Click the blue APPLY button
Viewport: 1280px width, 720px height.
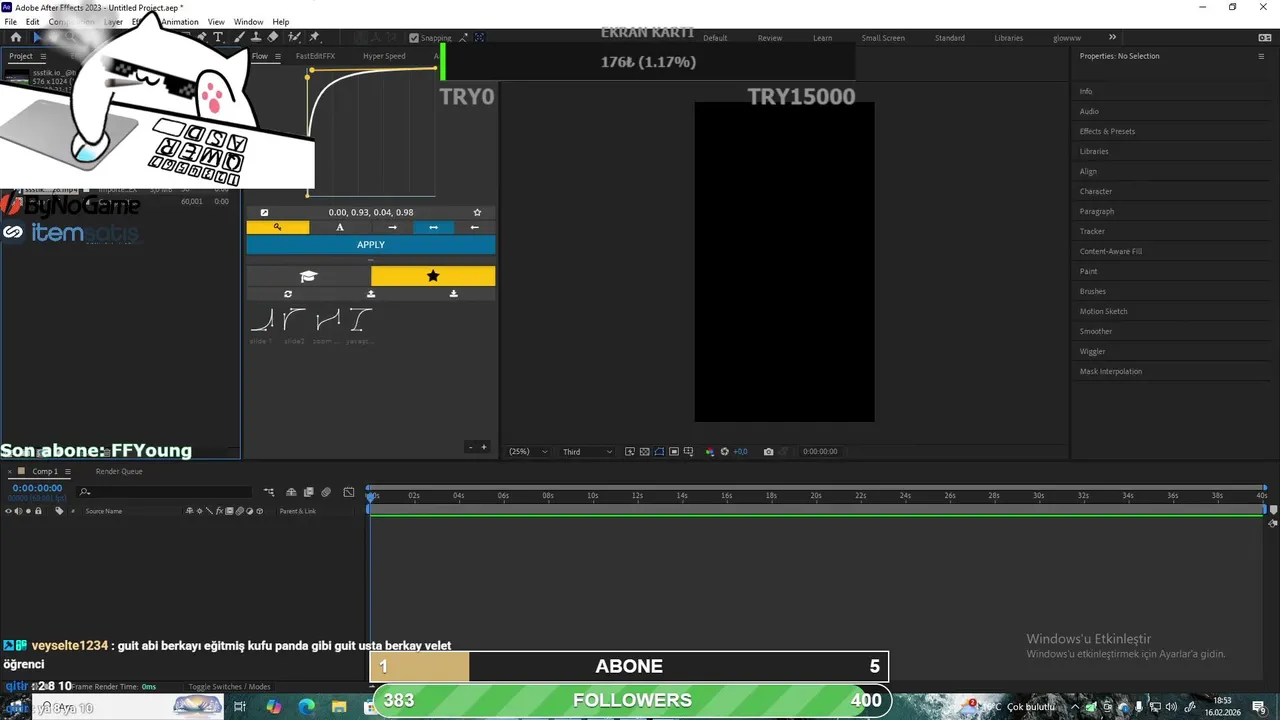[x=371, y=245]
